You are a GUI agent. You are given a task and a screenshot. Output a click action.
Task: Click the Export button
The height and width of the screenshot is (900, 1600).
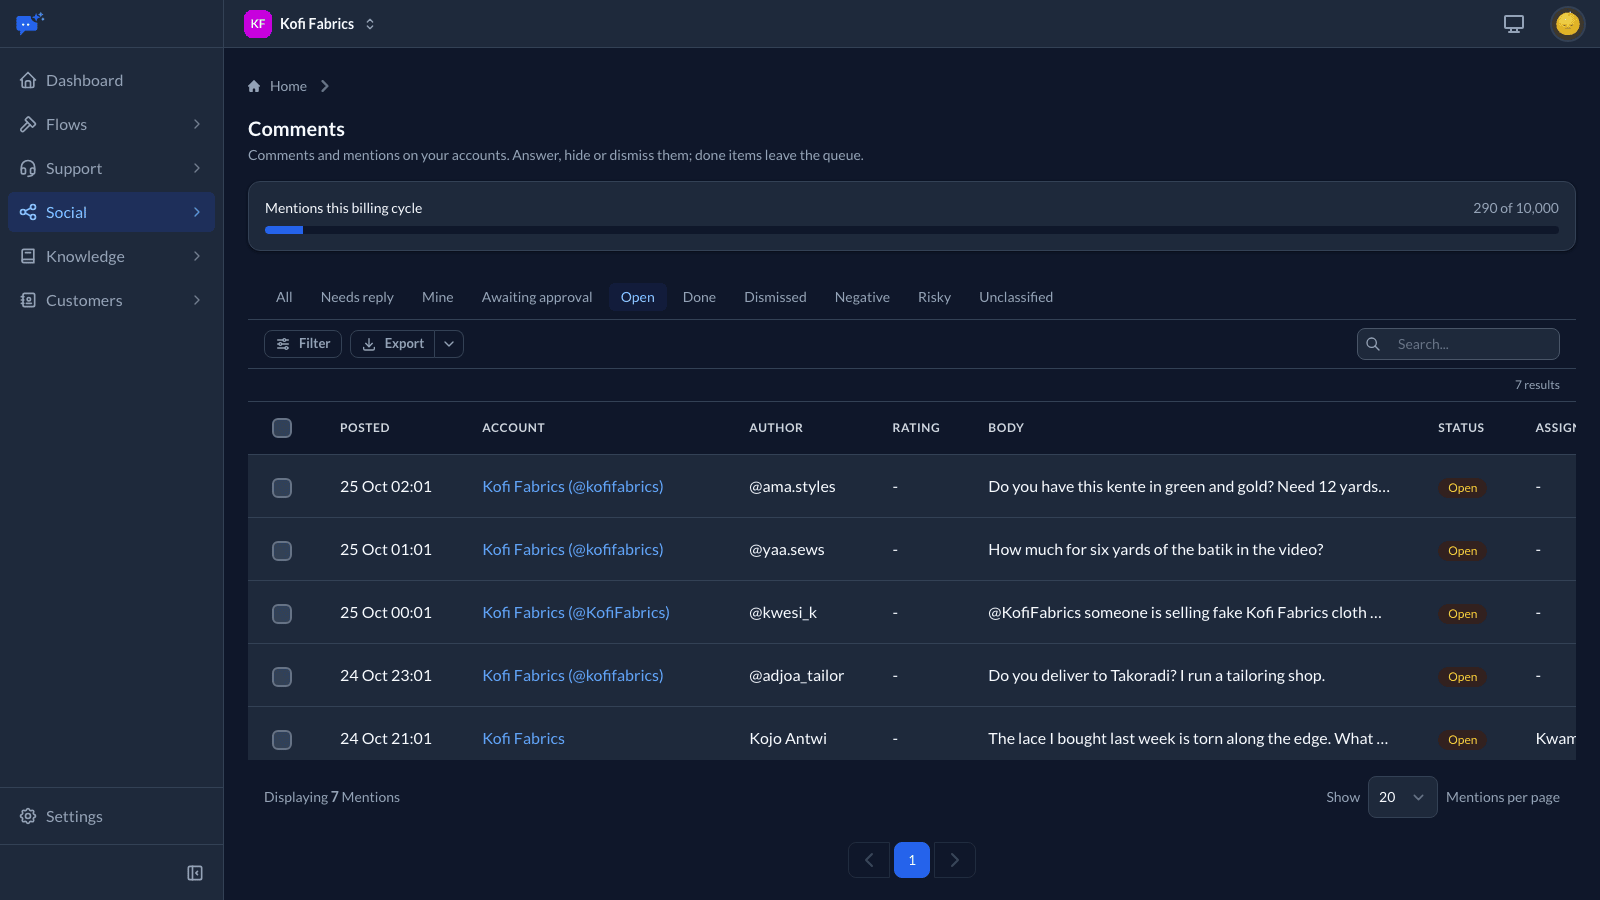393,344
